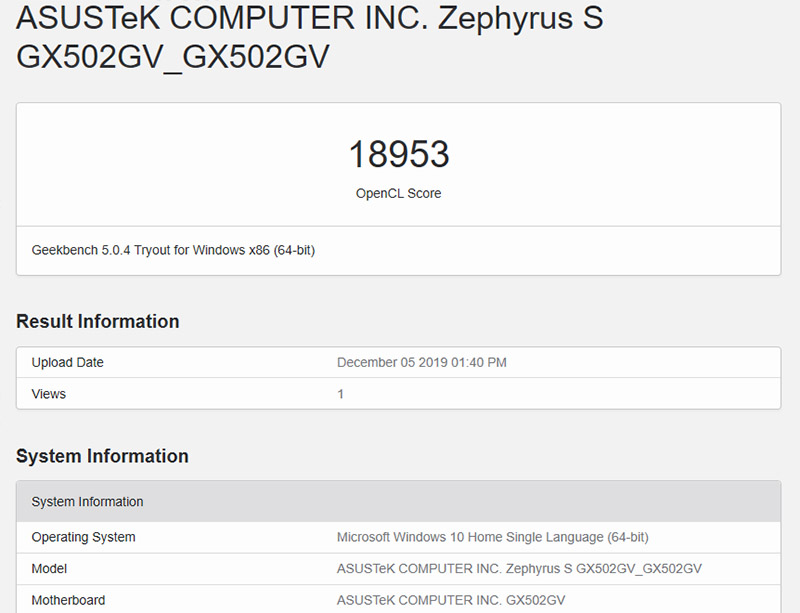Screen dimensions: 800x613
Task: Click the Zephyrus S GX502GV page title
Action: (310, 37)
